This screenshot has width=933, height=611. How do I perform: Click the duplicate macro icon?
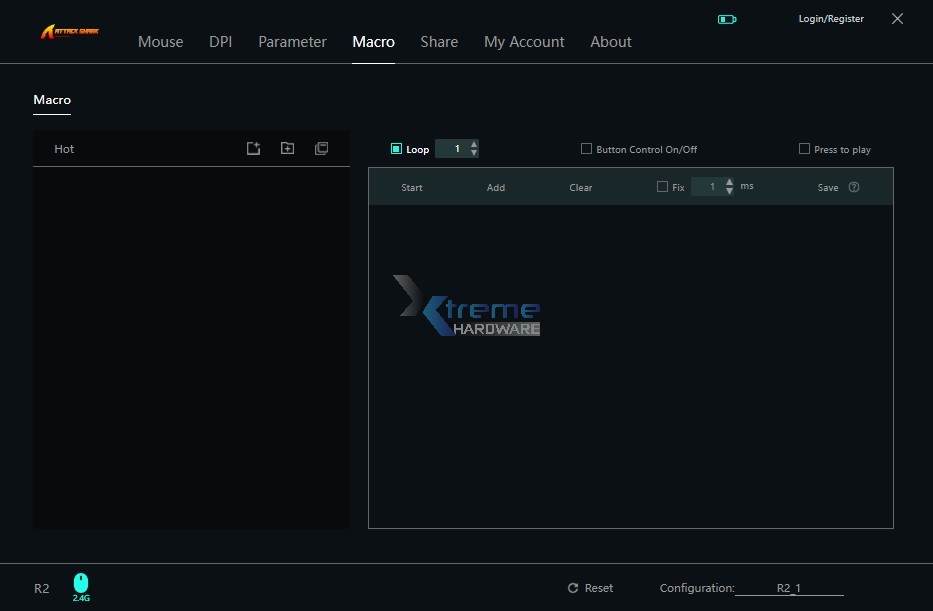click(x=321, y=148)
